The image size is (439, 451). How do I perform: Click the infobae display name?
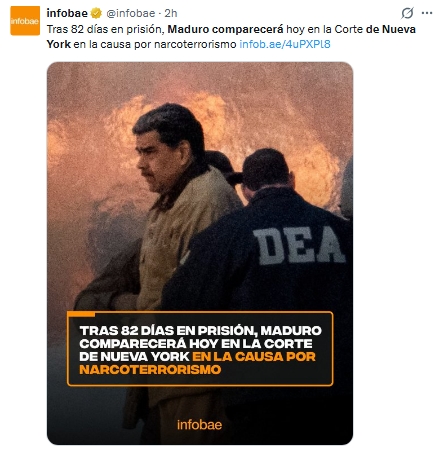[67, 13]
